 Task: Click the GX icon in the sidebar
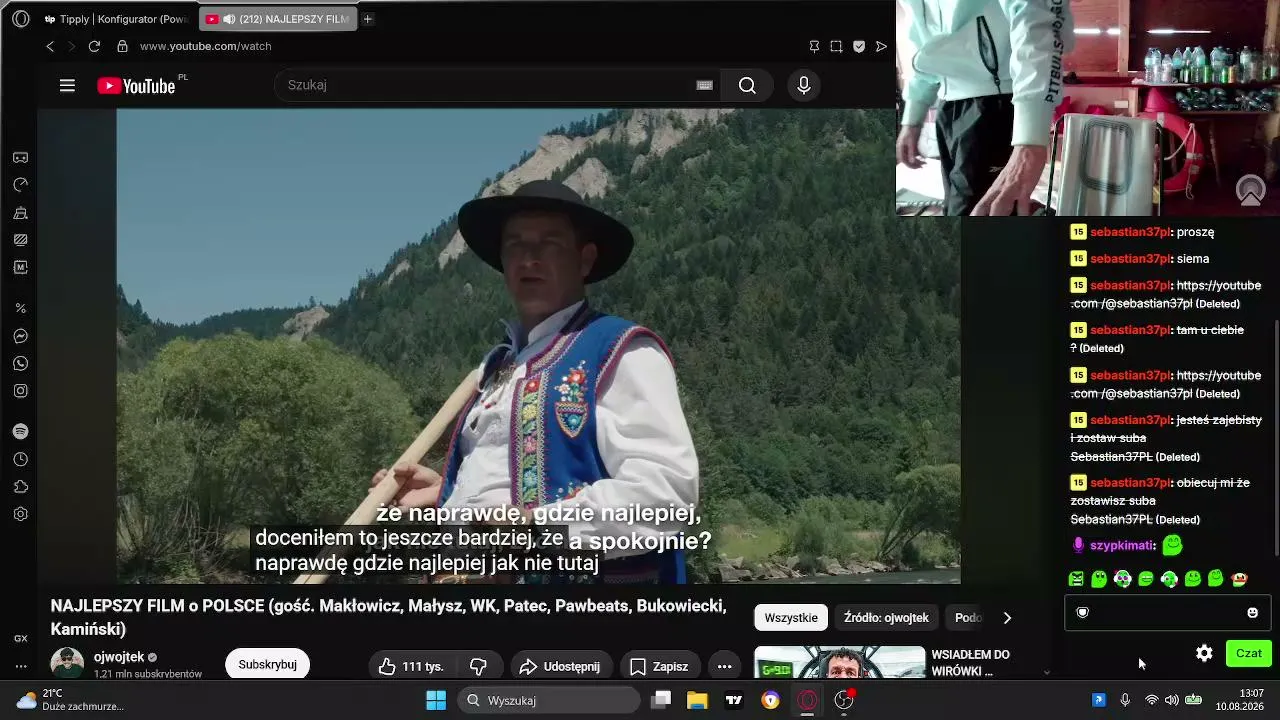click(20, 638)
